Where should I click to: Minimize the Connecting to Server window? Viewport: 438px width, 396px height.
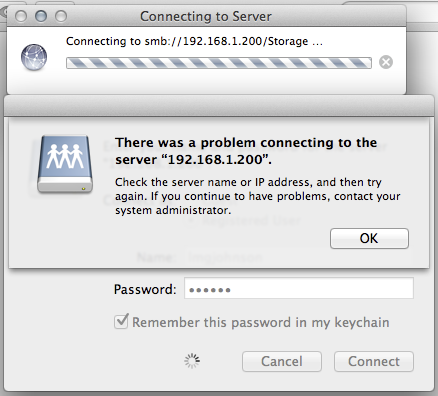41,16
